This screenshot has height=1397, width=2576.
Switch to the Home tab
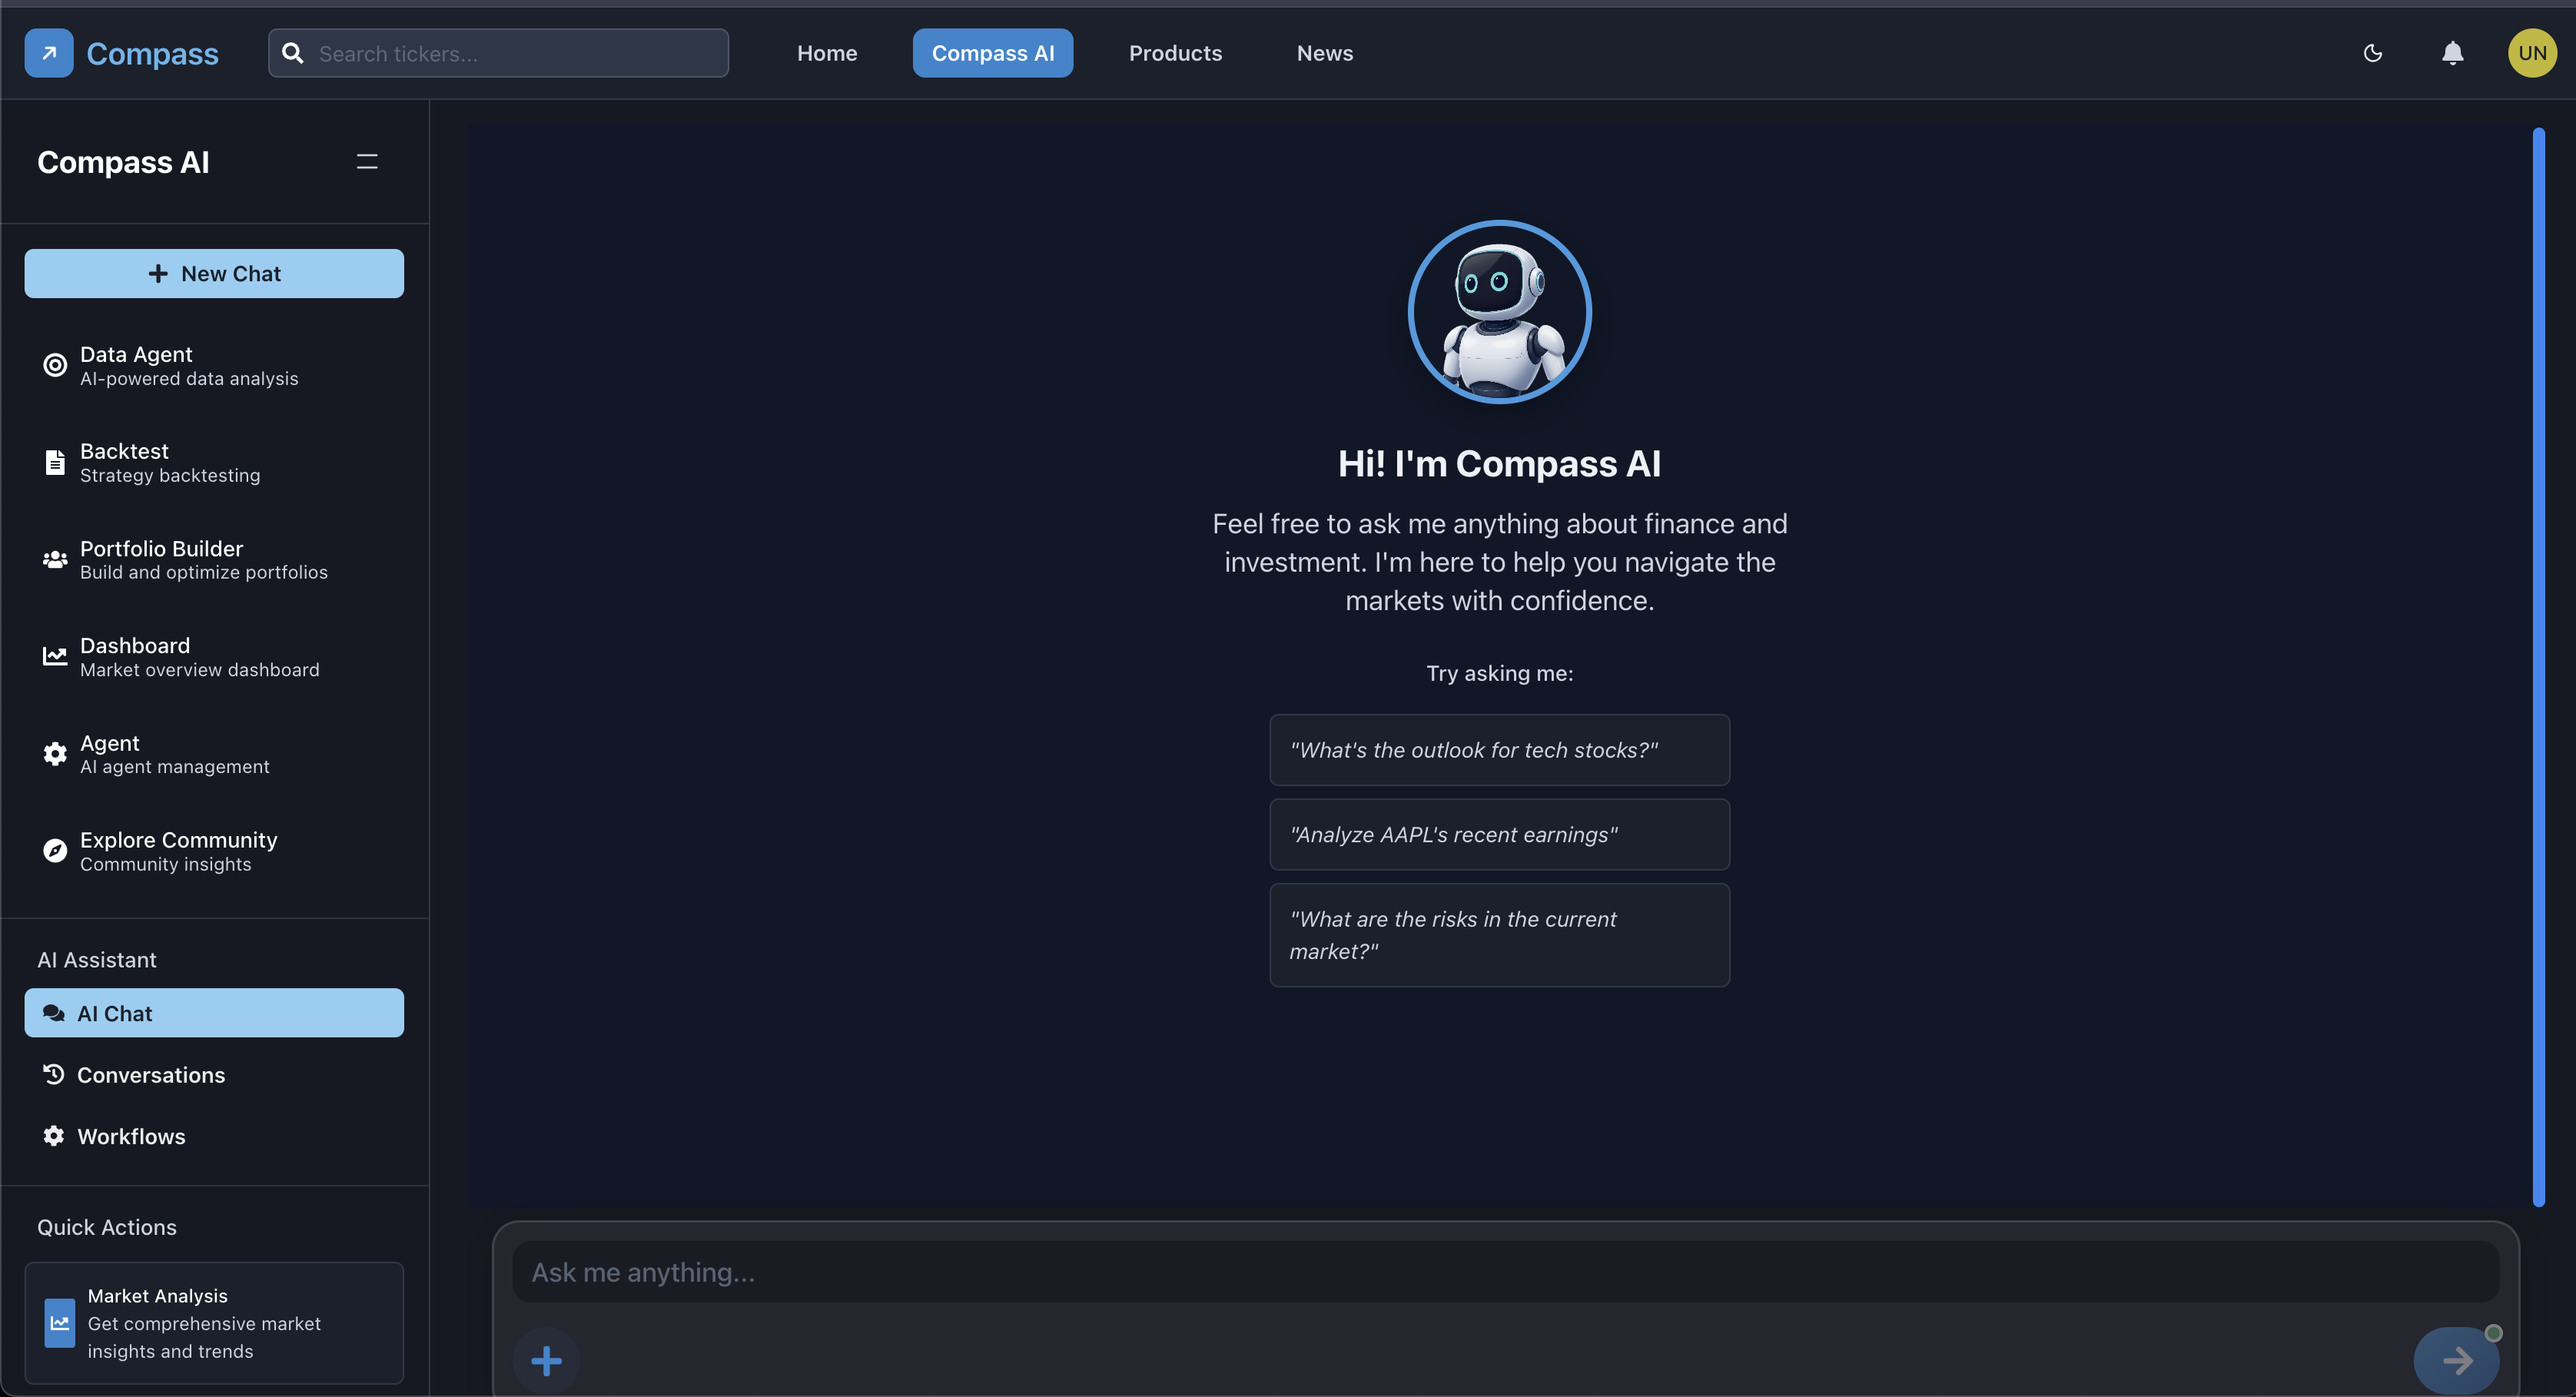pos(827,53)
